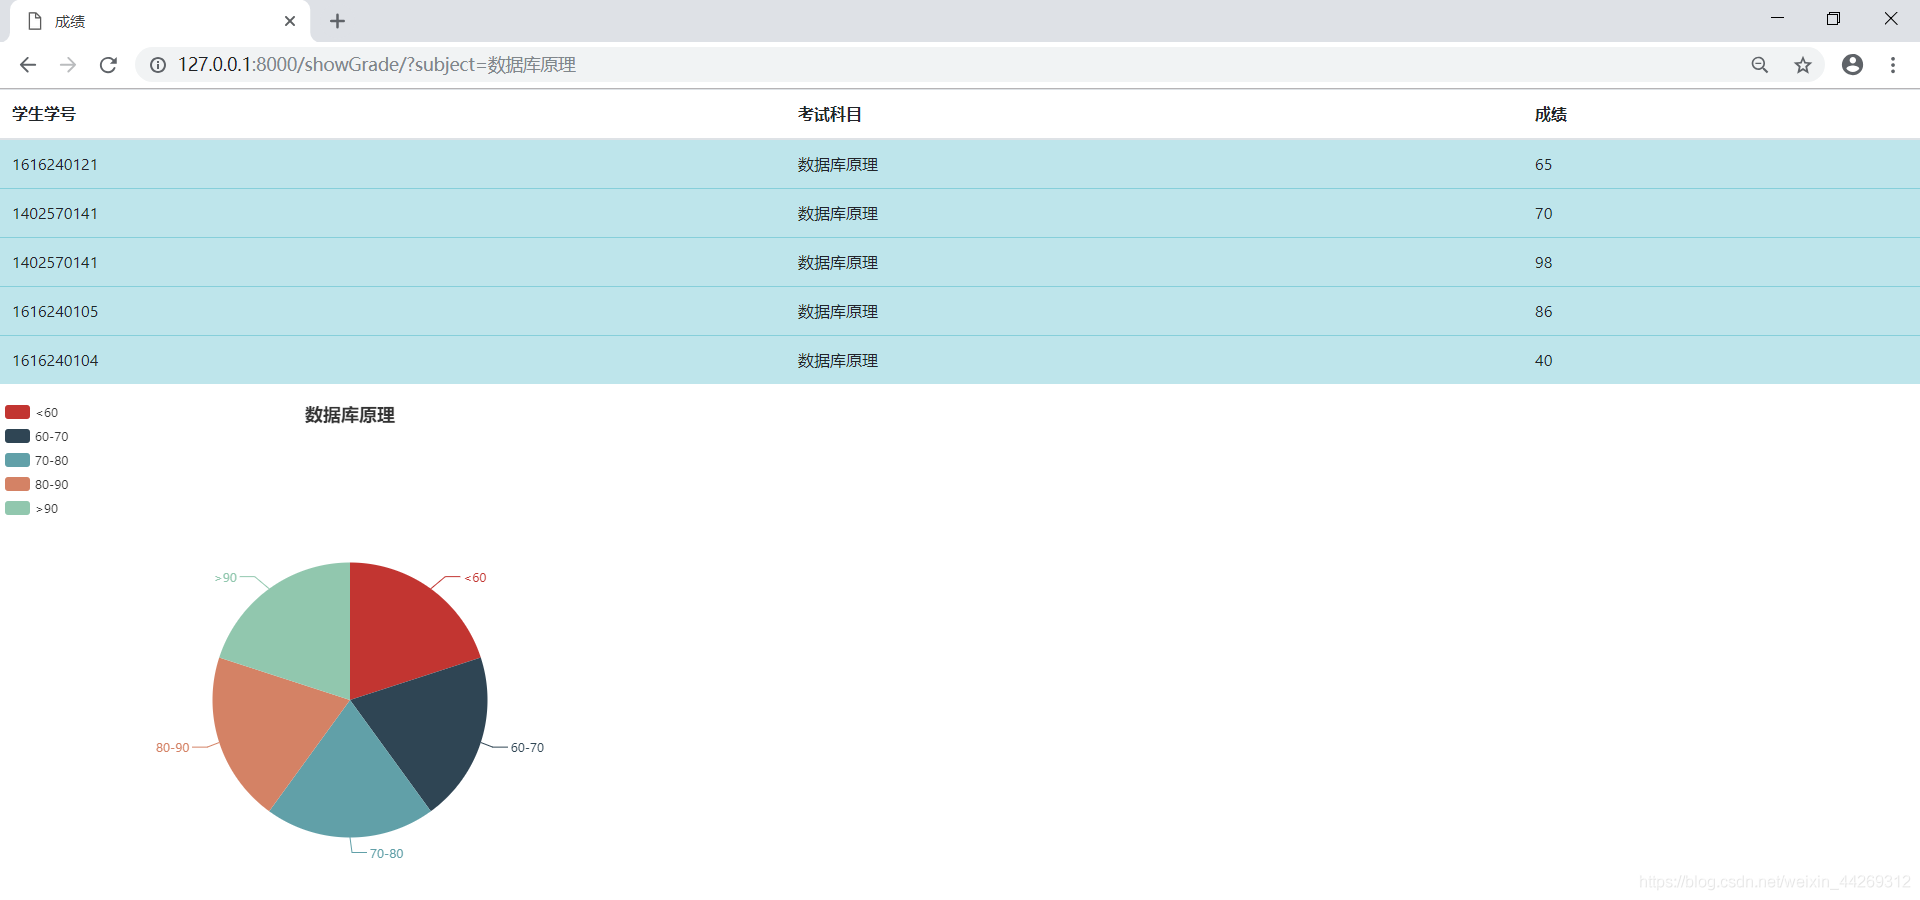Click the browser forward arrow
Screen dimensions: 1920x900
(68, 65)
